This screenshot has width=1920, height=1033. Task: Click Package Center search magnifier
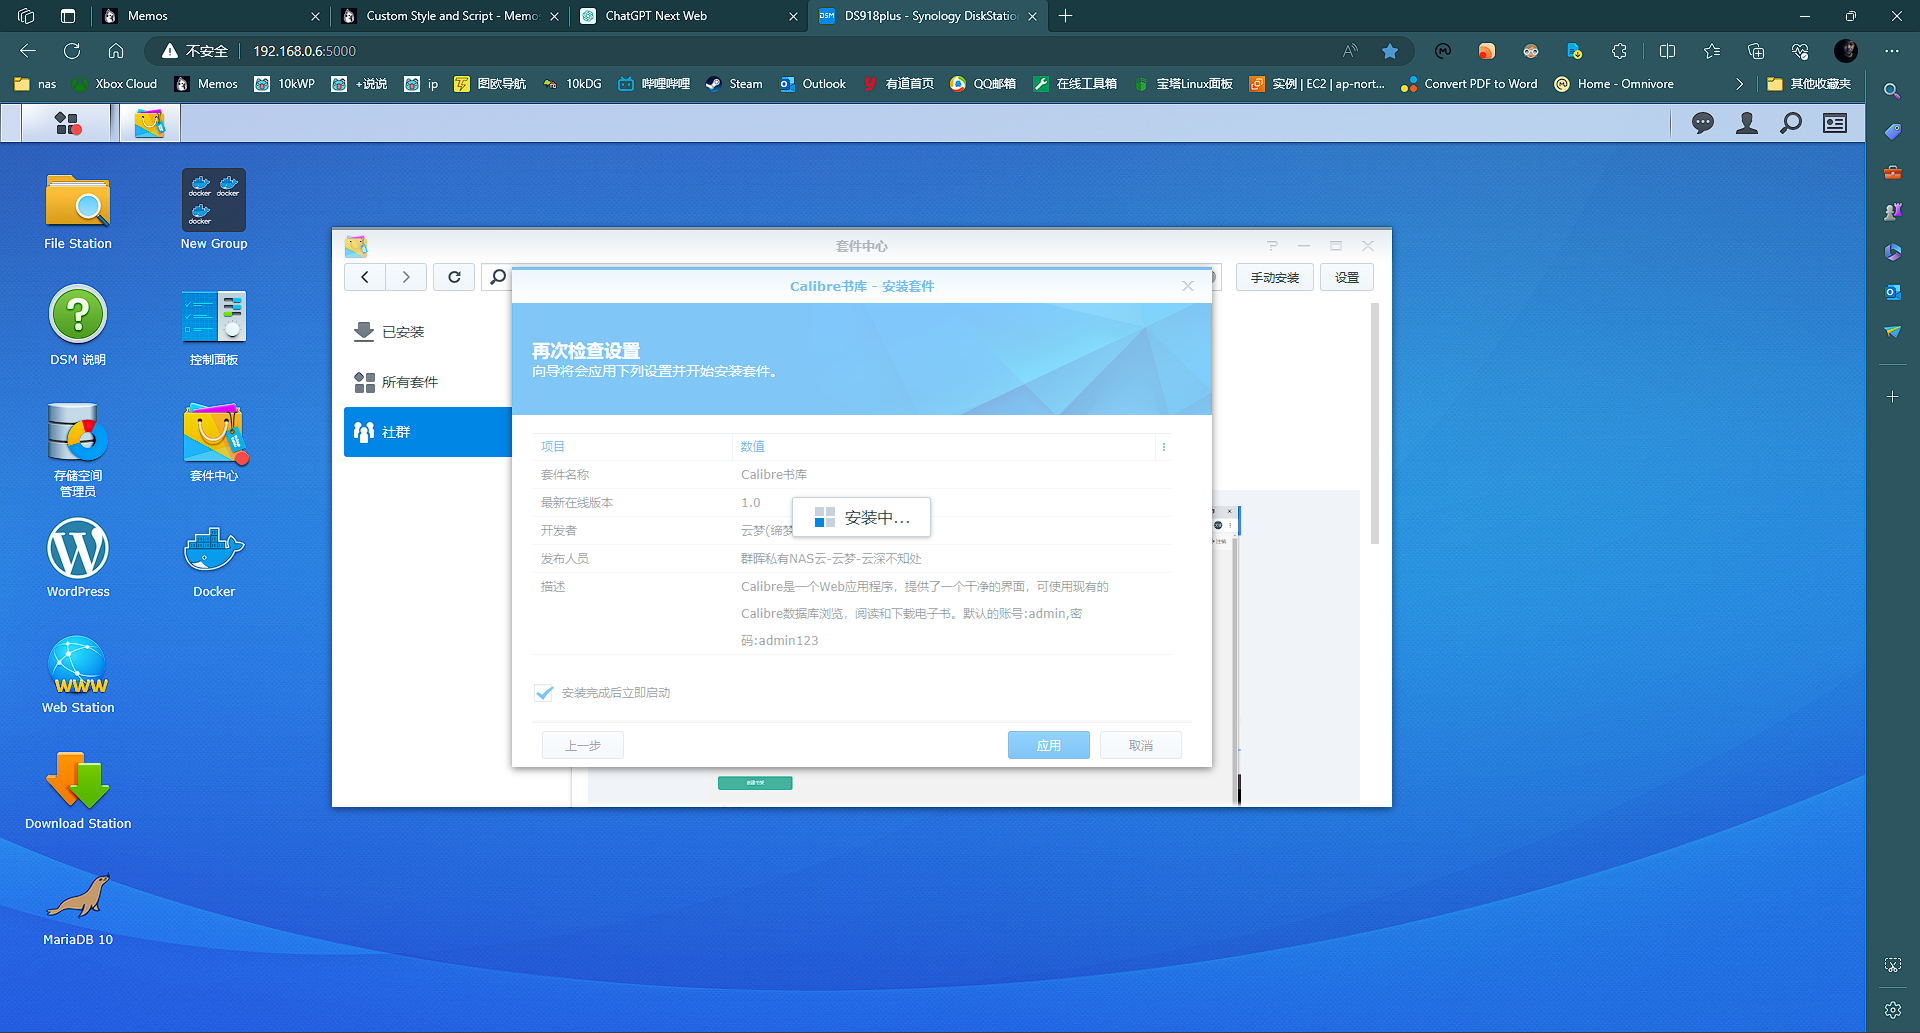[498, 277]
